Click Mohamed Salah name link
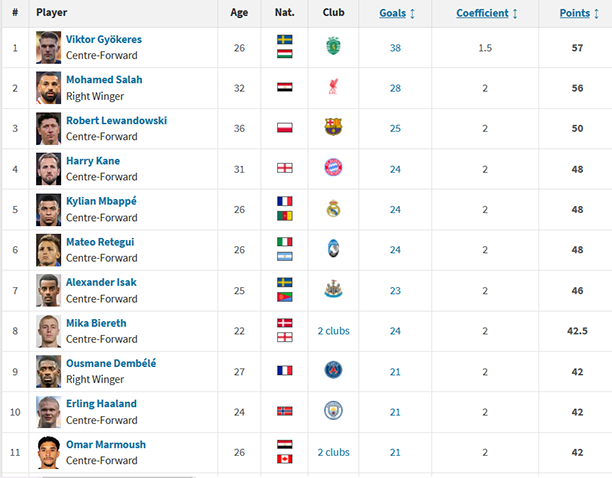This screenshot has width=612, height=478. 104,80
